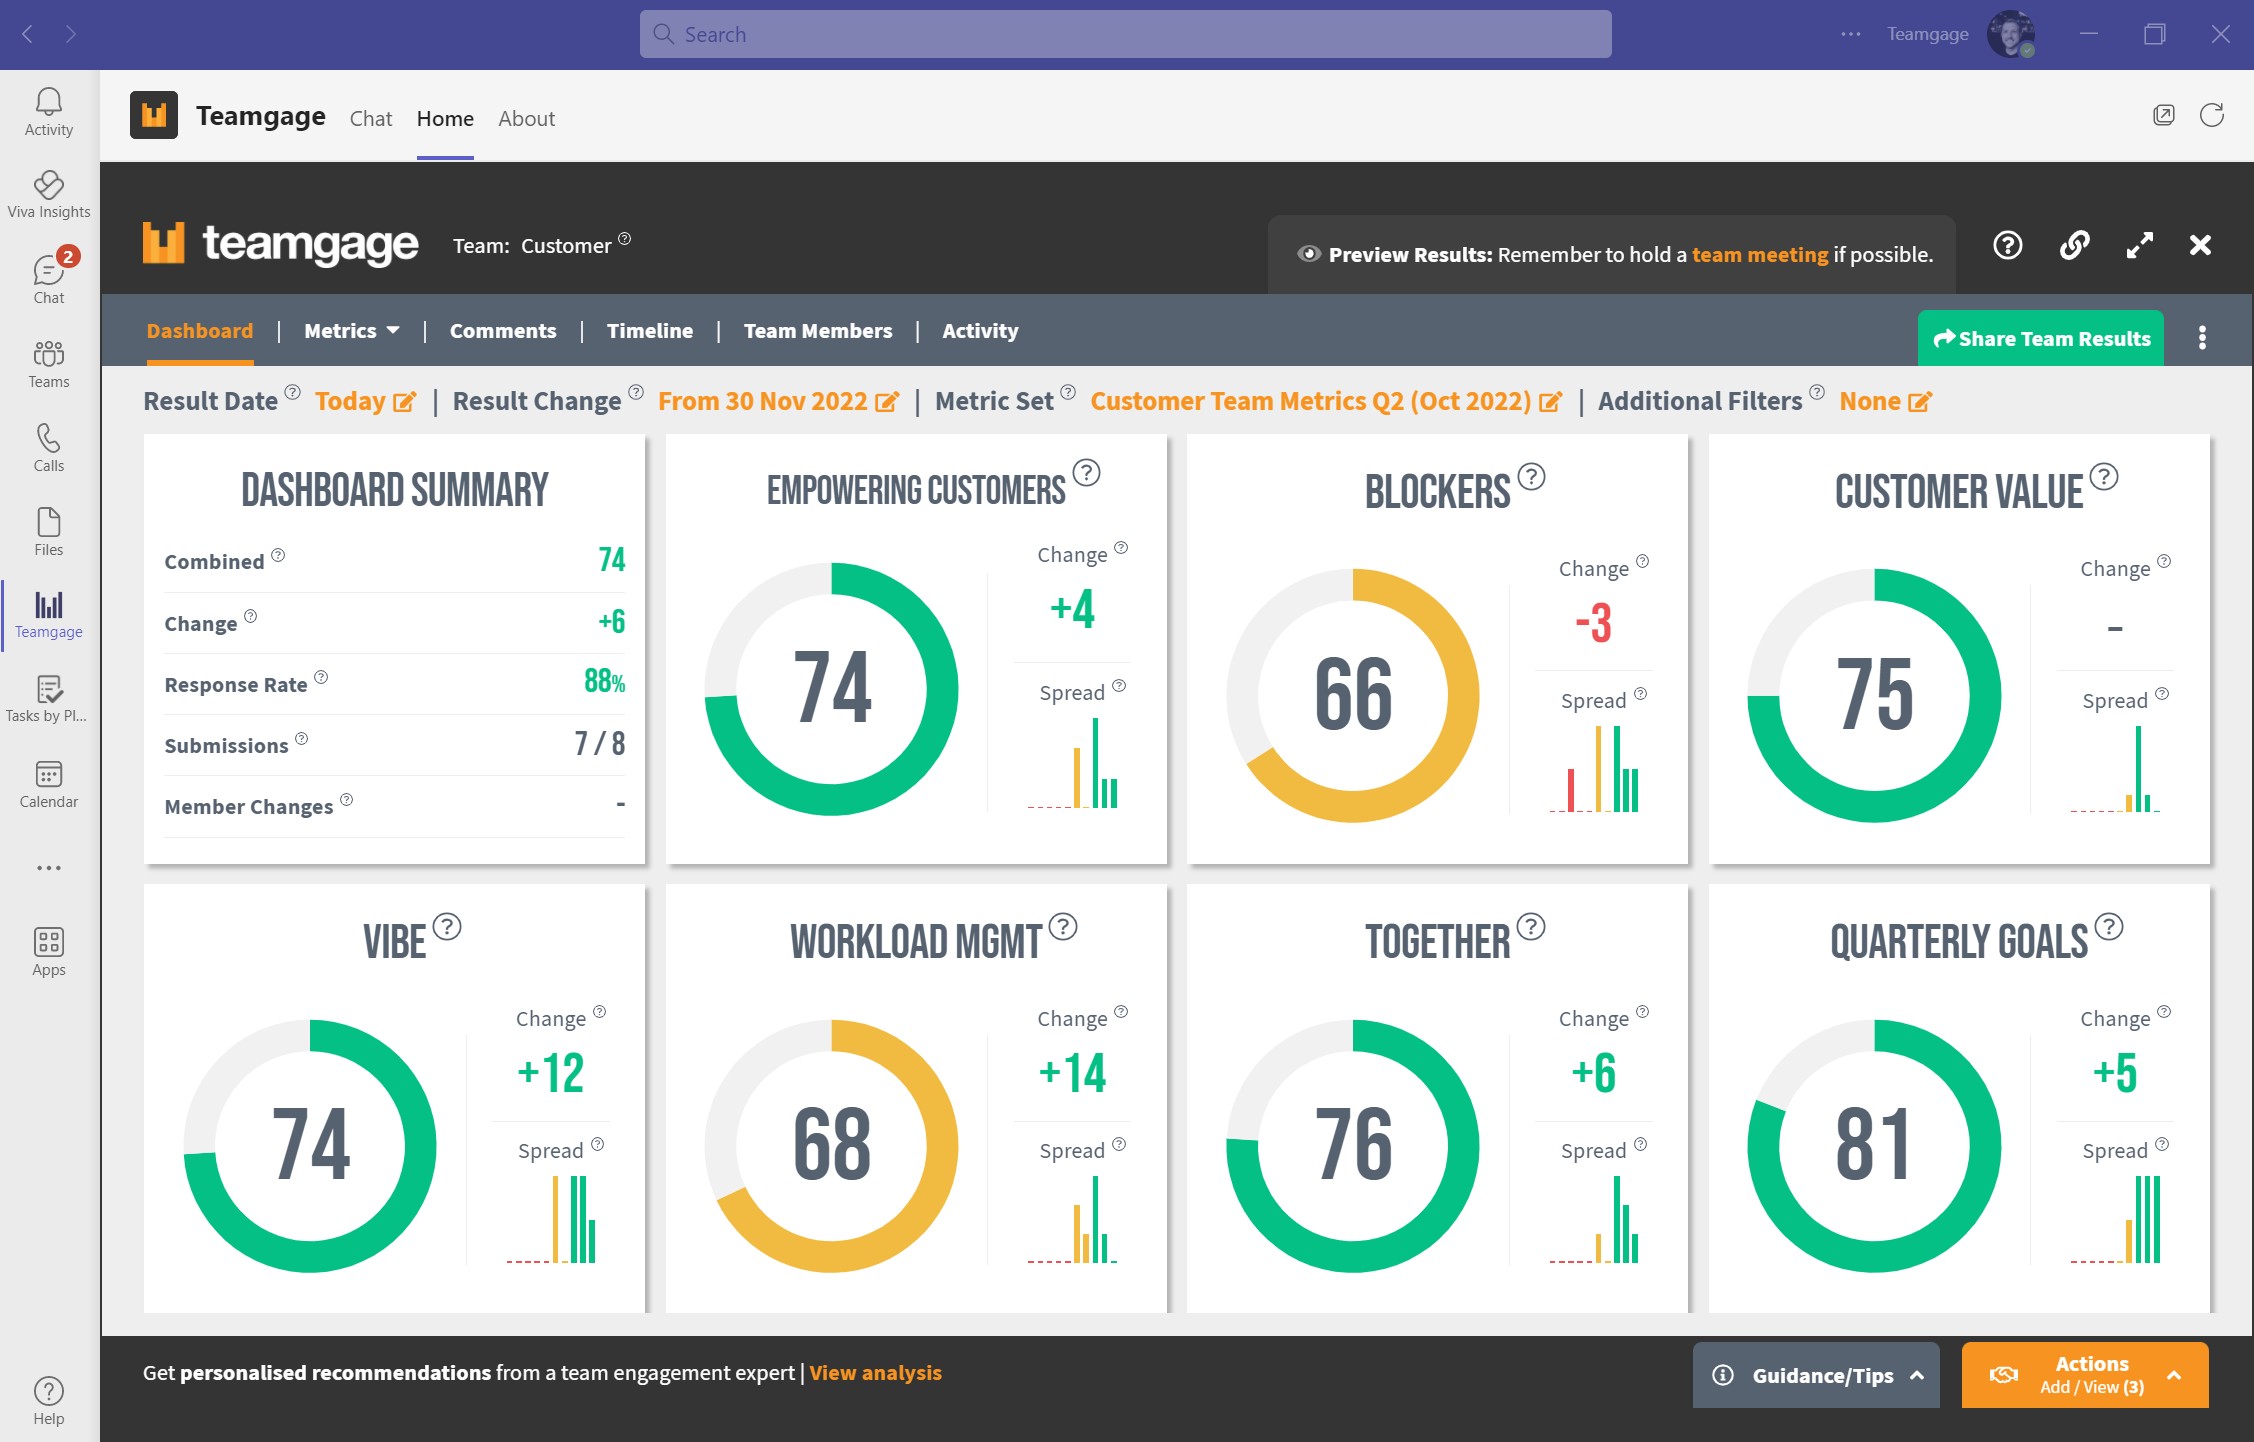Screen dimensions: 2254x1442
Task: Click help icon beside Empowering Customers title
Action: [1086, 472]
